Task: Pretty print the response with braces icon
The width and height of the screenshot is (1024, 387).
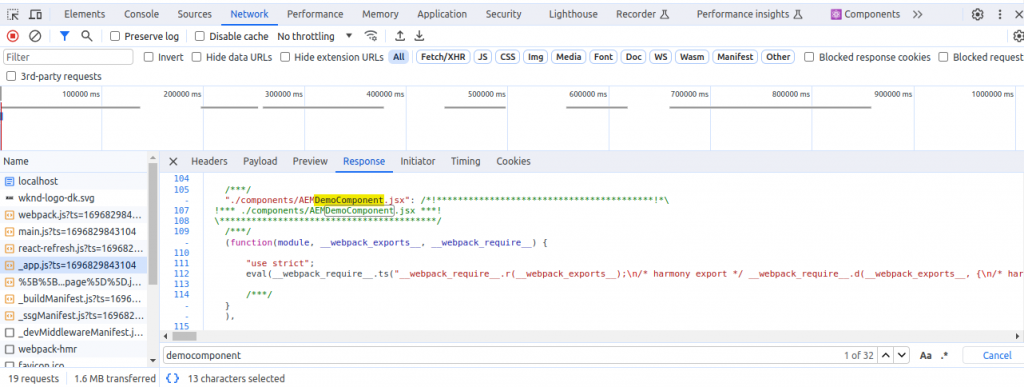Action: 172,378
